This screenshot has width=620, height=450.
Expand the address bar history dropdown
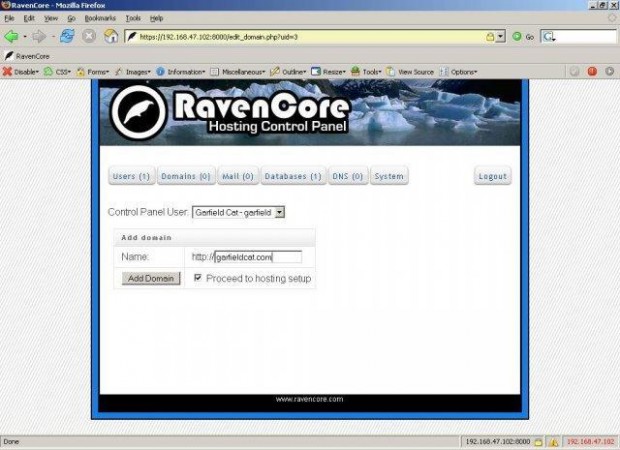(x=500, y=37)
